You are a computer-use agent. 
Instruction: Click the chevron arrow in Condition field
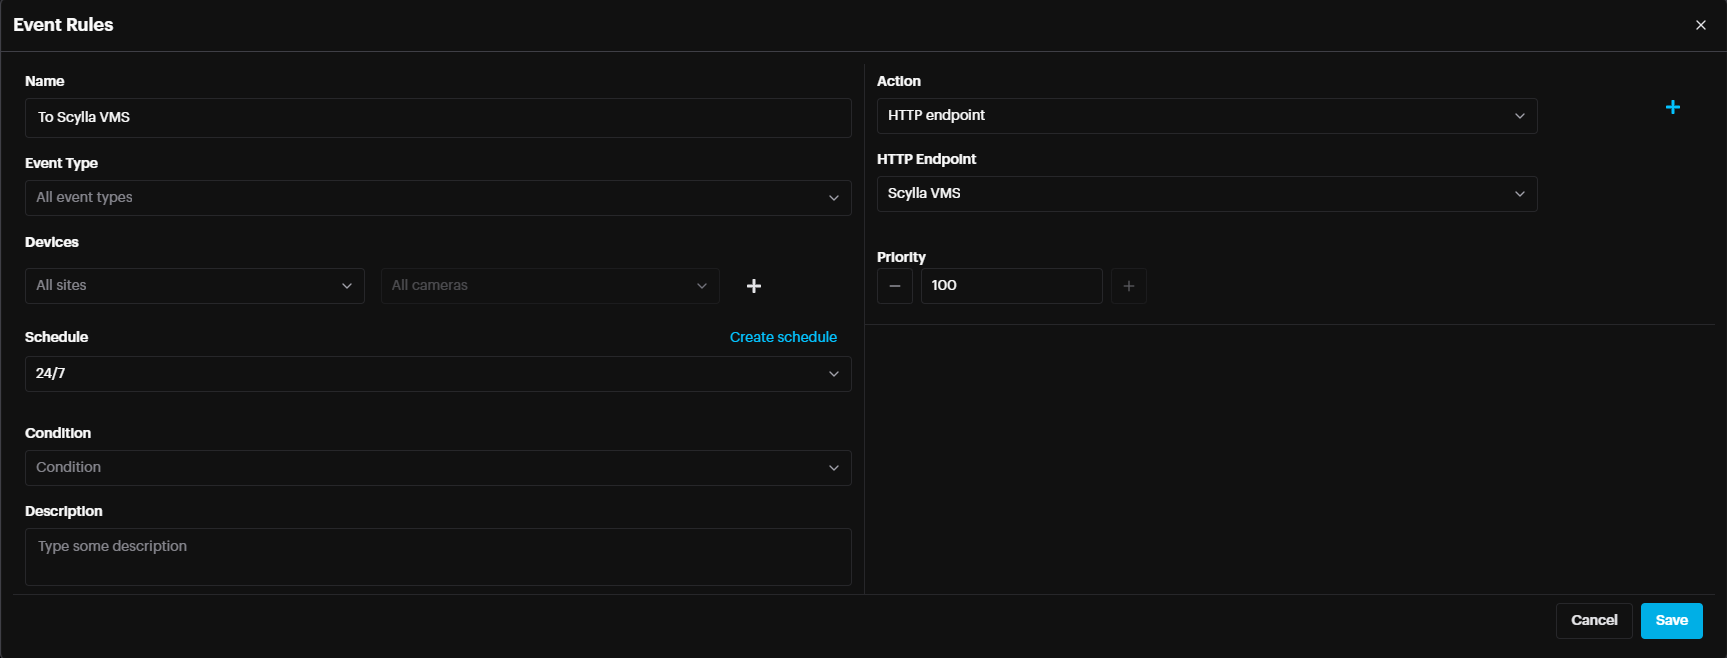coord(833,468)
